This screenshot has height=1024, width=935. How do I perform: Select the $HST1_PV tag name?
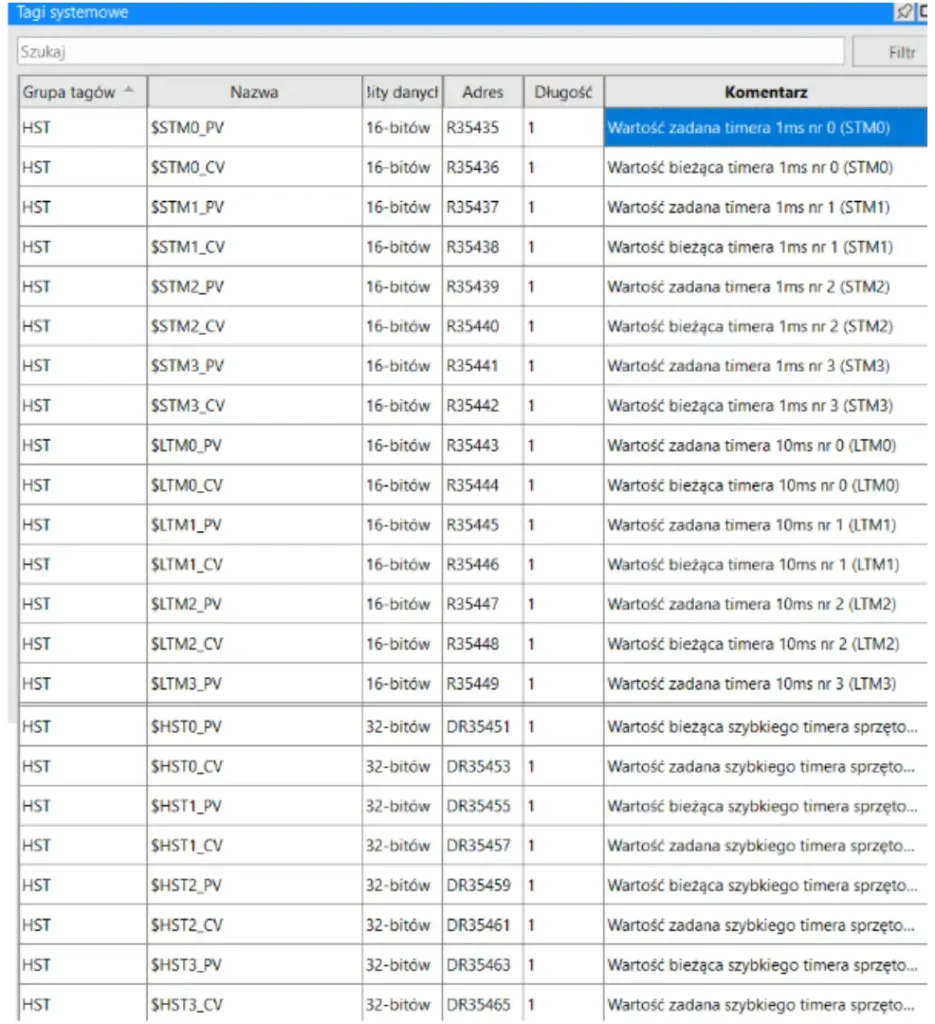click(x=186, y=806)
